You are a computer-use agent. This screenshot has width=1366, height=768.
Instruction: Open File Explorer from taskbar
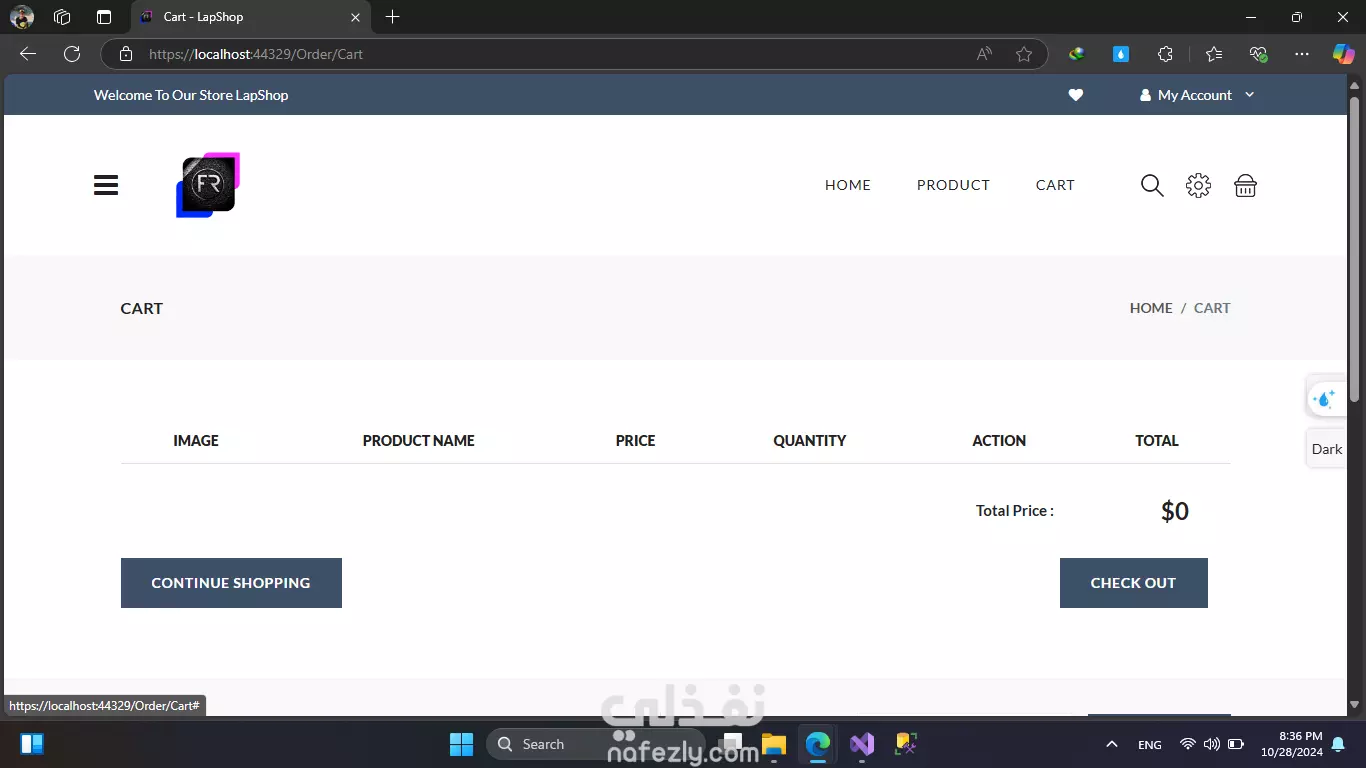point(774,744)
